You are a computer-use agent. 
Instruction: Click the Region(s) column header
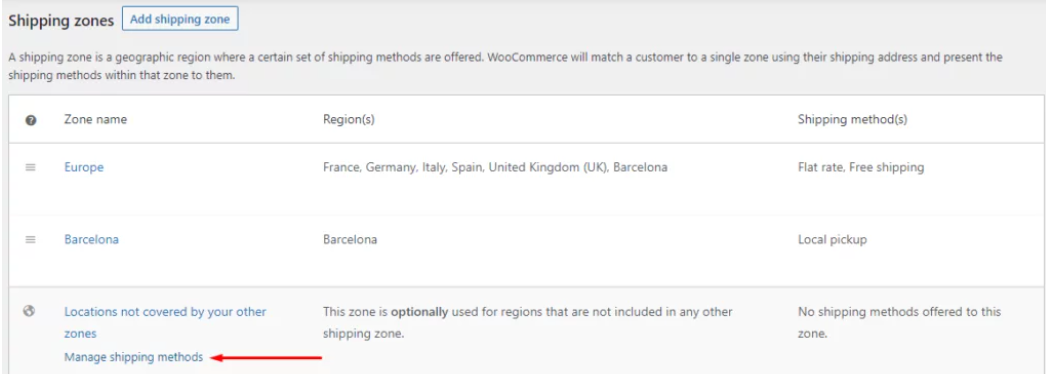(349, 120)
